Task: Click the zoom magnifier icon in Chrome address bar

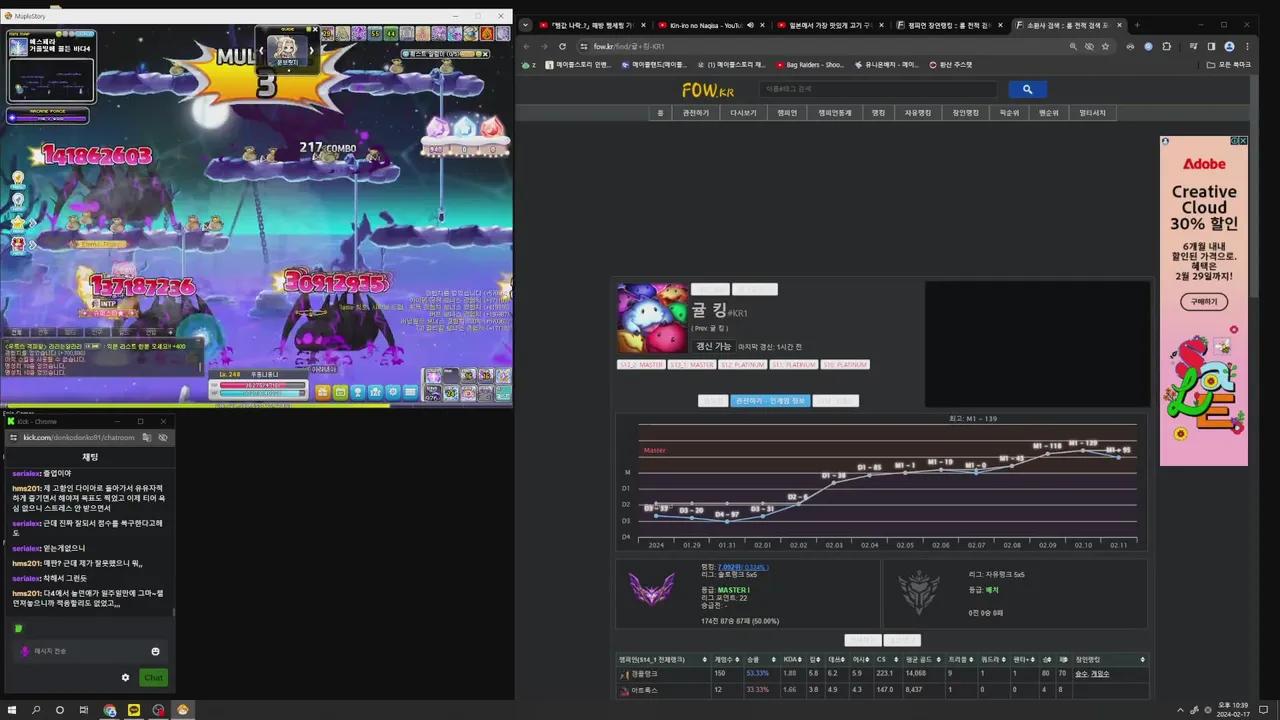Action: [x=1073, y=46]
